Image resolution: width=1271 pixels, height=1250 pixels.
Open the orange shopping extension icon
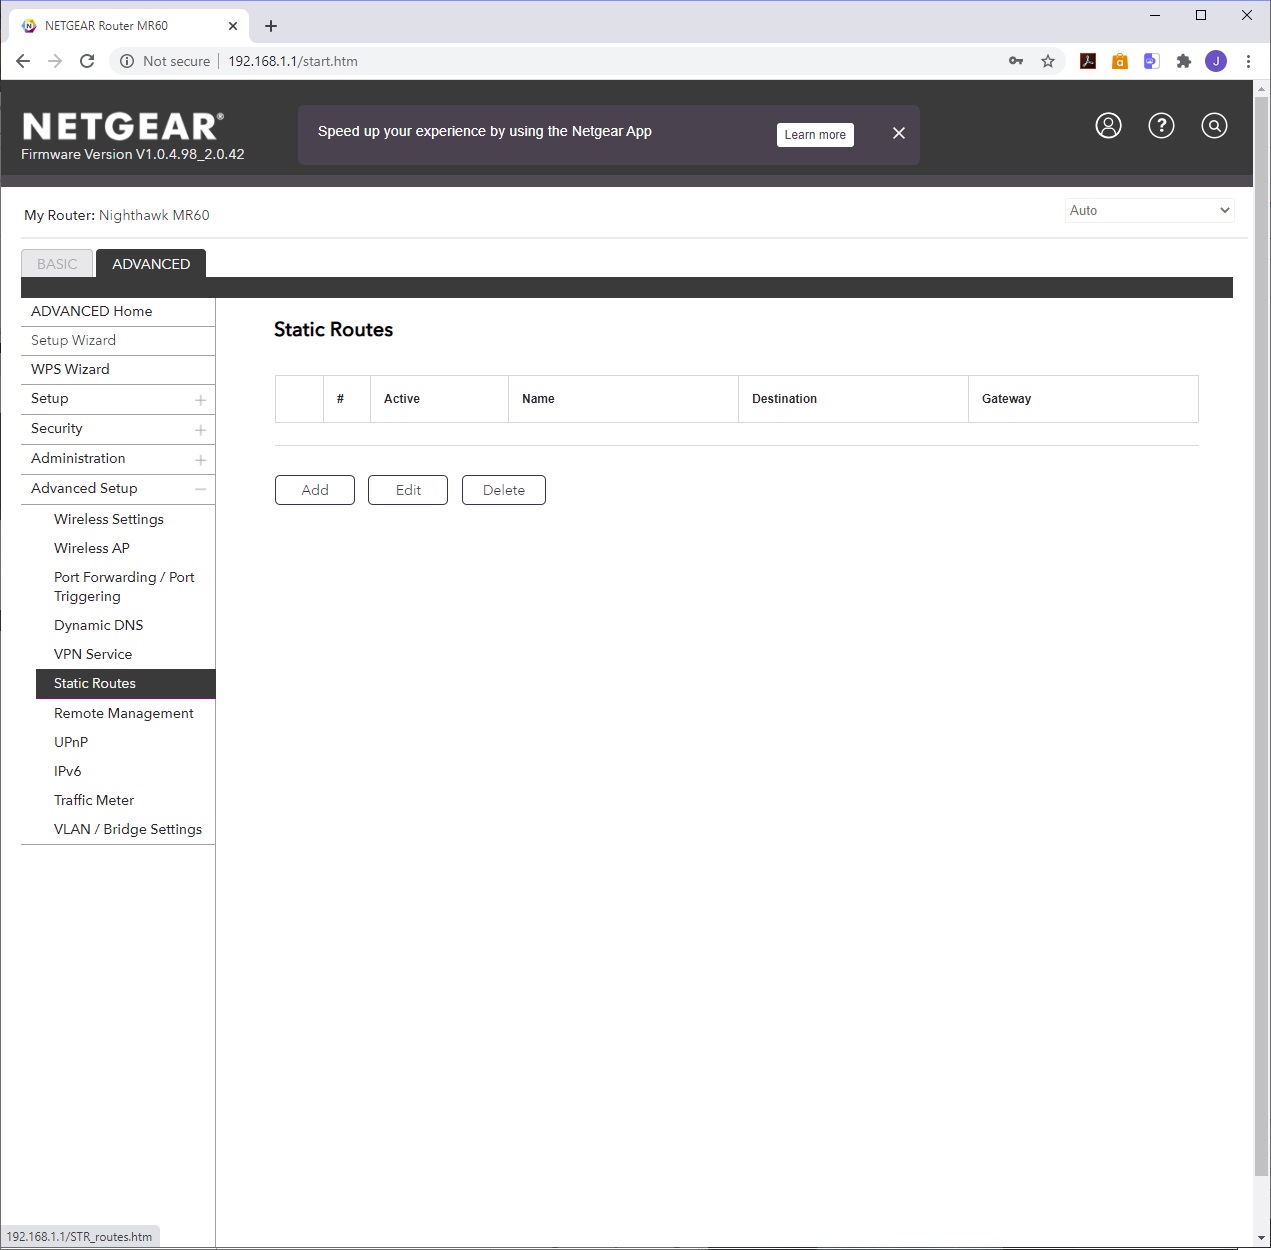1120,61
